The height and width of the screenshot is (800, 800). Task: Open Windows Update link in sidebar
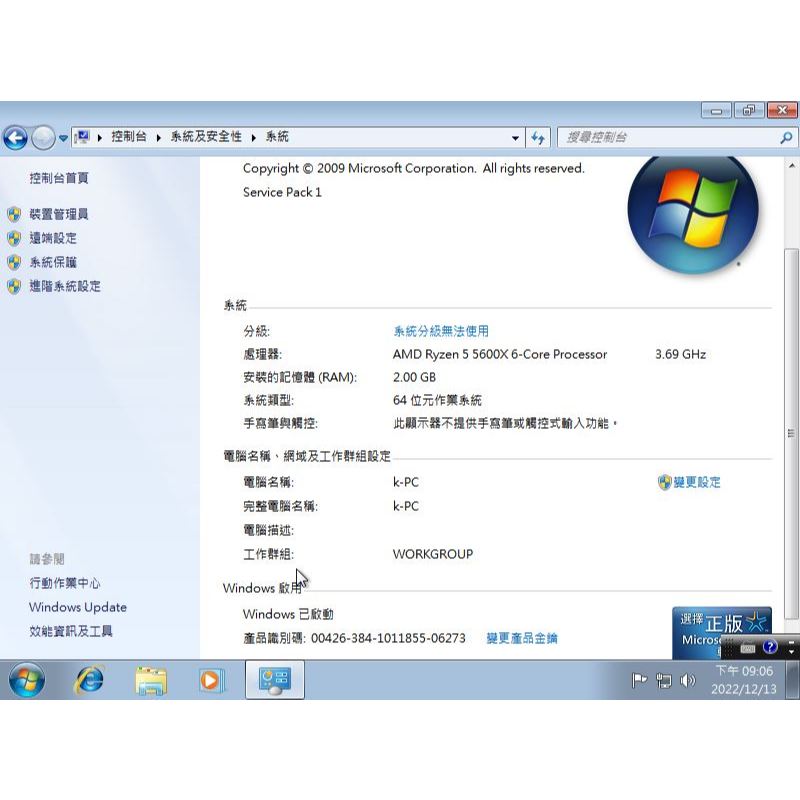click(78, 607)
